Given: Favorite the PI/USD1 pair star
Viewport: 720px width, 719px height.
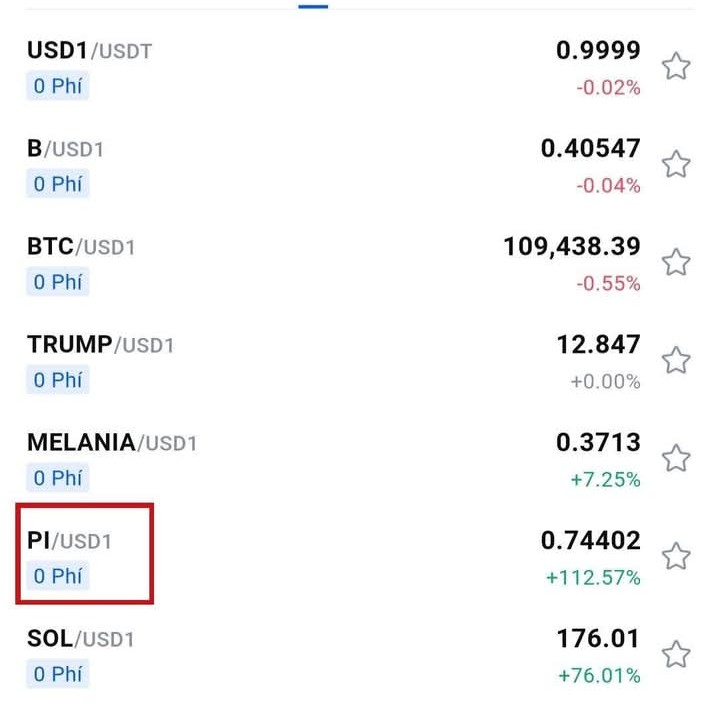Looking at the screenshot, I should (x=677, y=557).
